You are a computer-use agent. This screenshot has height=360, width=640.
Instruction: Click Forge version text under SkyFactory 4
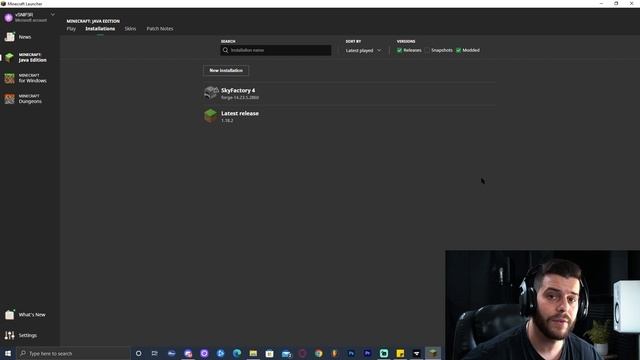(x=240, y=98)
